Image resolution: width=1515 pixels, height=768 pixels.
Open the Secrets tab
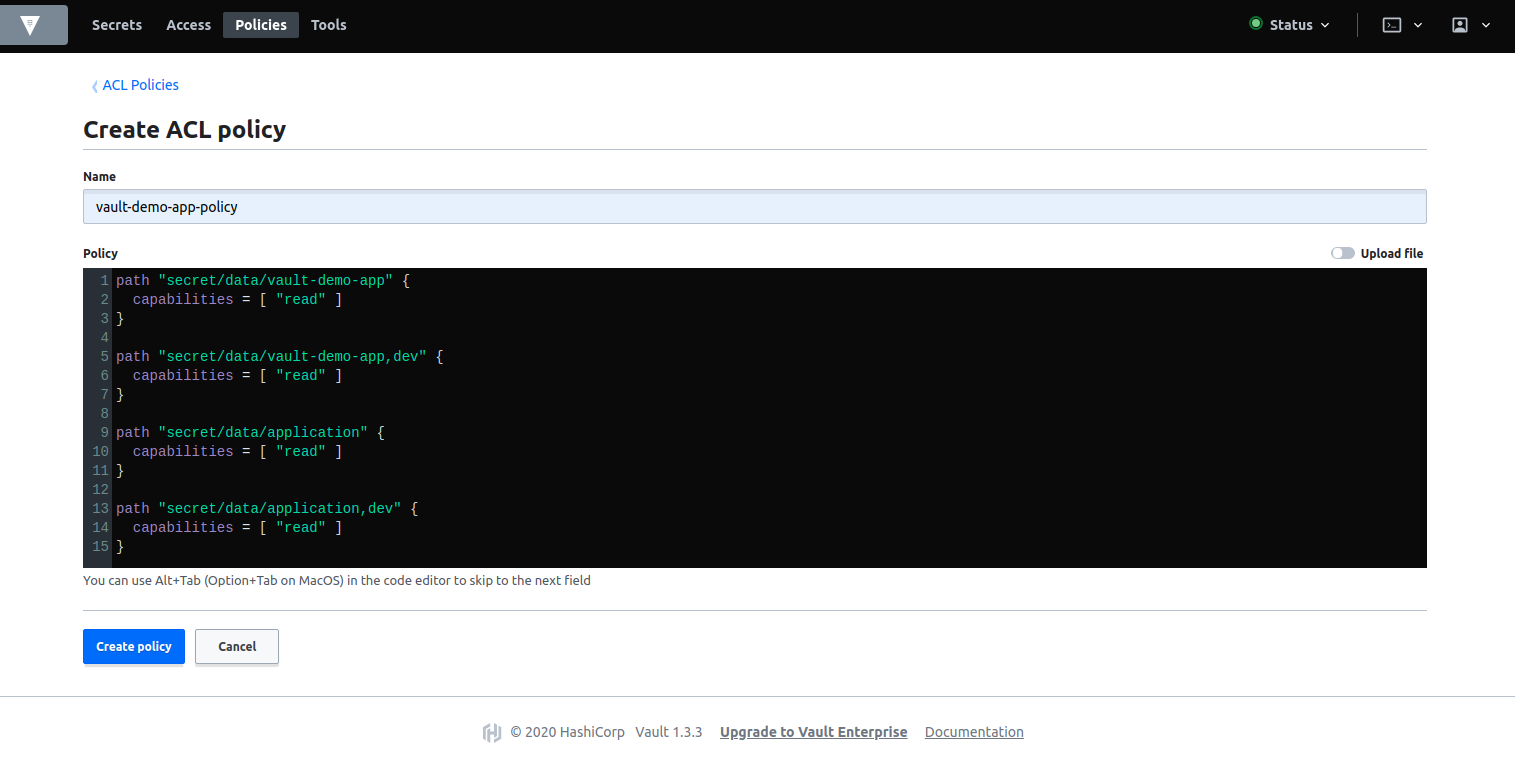point(117,25)
